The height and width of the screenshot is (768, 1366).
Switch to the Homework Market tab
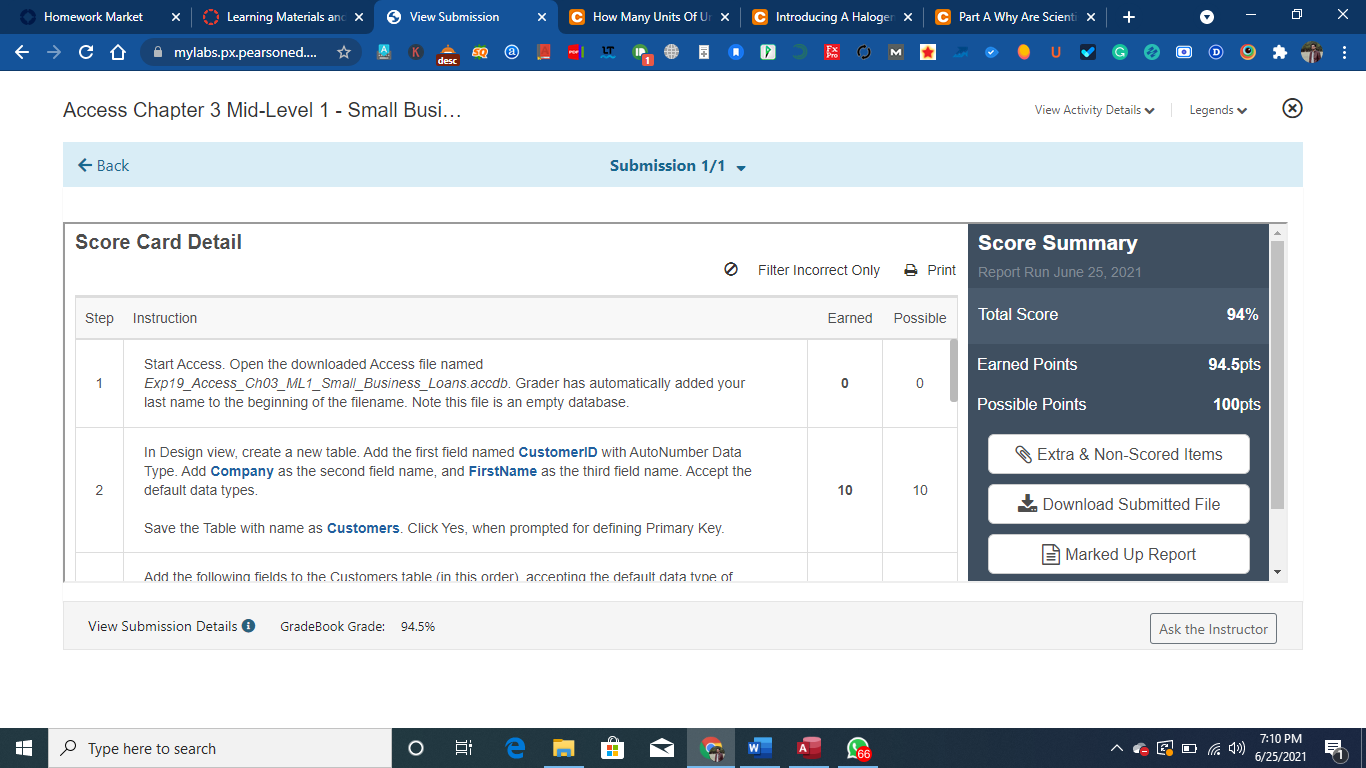[x=96, y=17]
